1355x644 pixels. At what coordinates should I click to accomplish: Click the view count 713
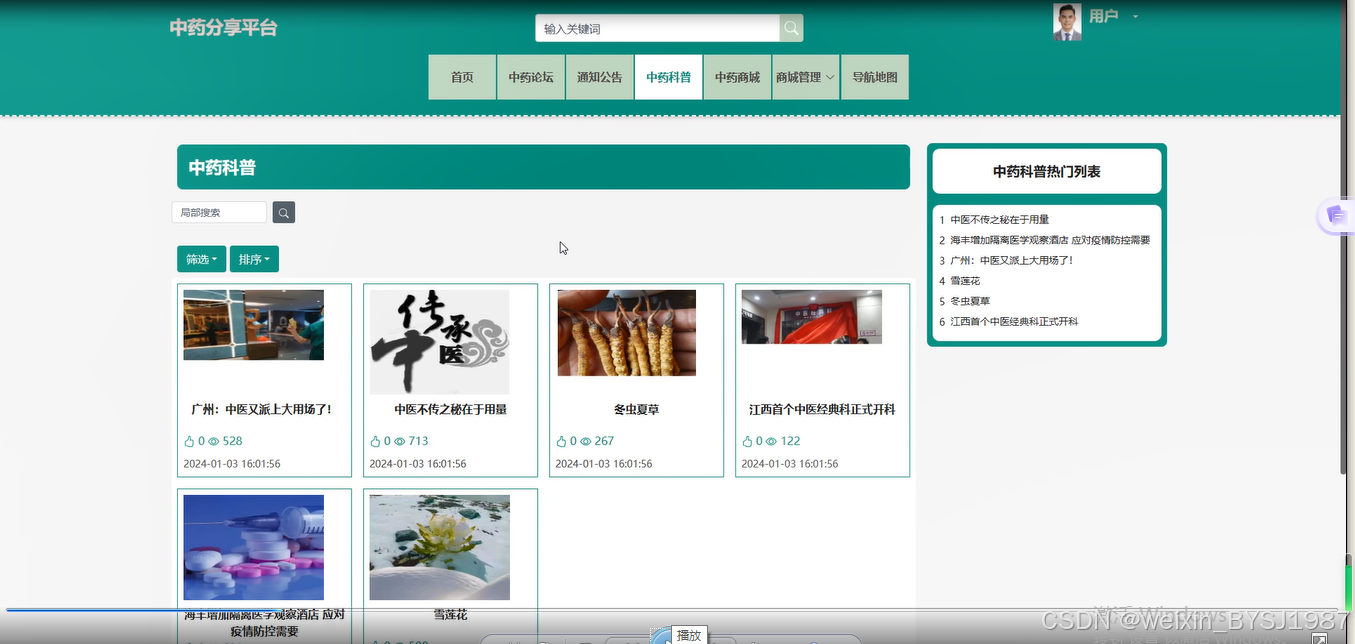click(418, 441)
